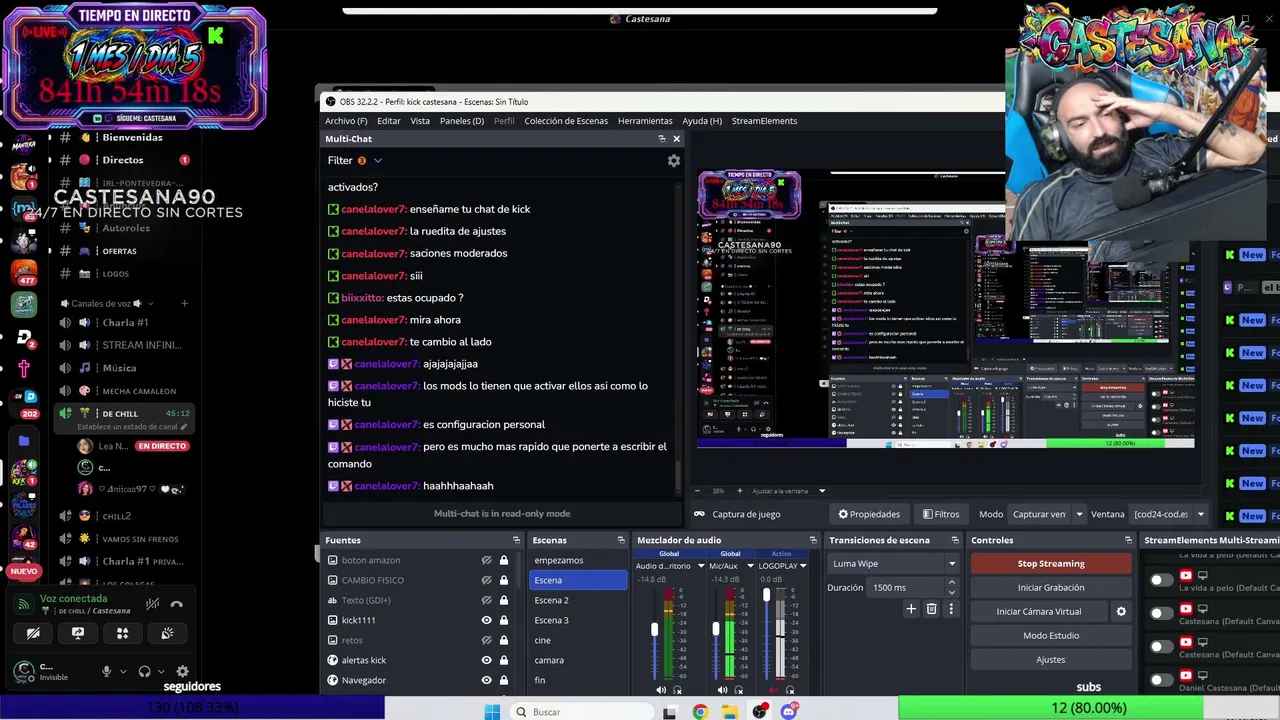Screen dimensions: 1280x720
Task: Click the Propiedades button
Action: [x=869, y=514]
